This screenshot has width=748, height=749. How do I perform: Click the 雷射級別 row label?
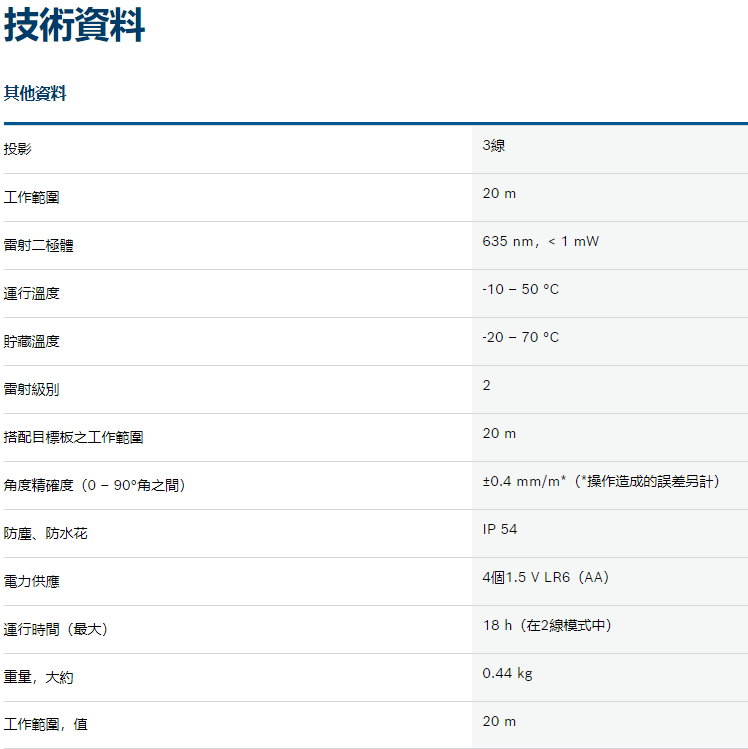pos(32,389)
